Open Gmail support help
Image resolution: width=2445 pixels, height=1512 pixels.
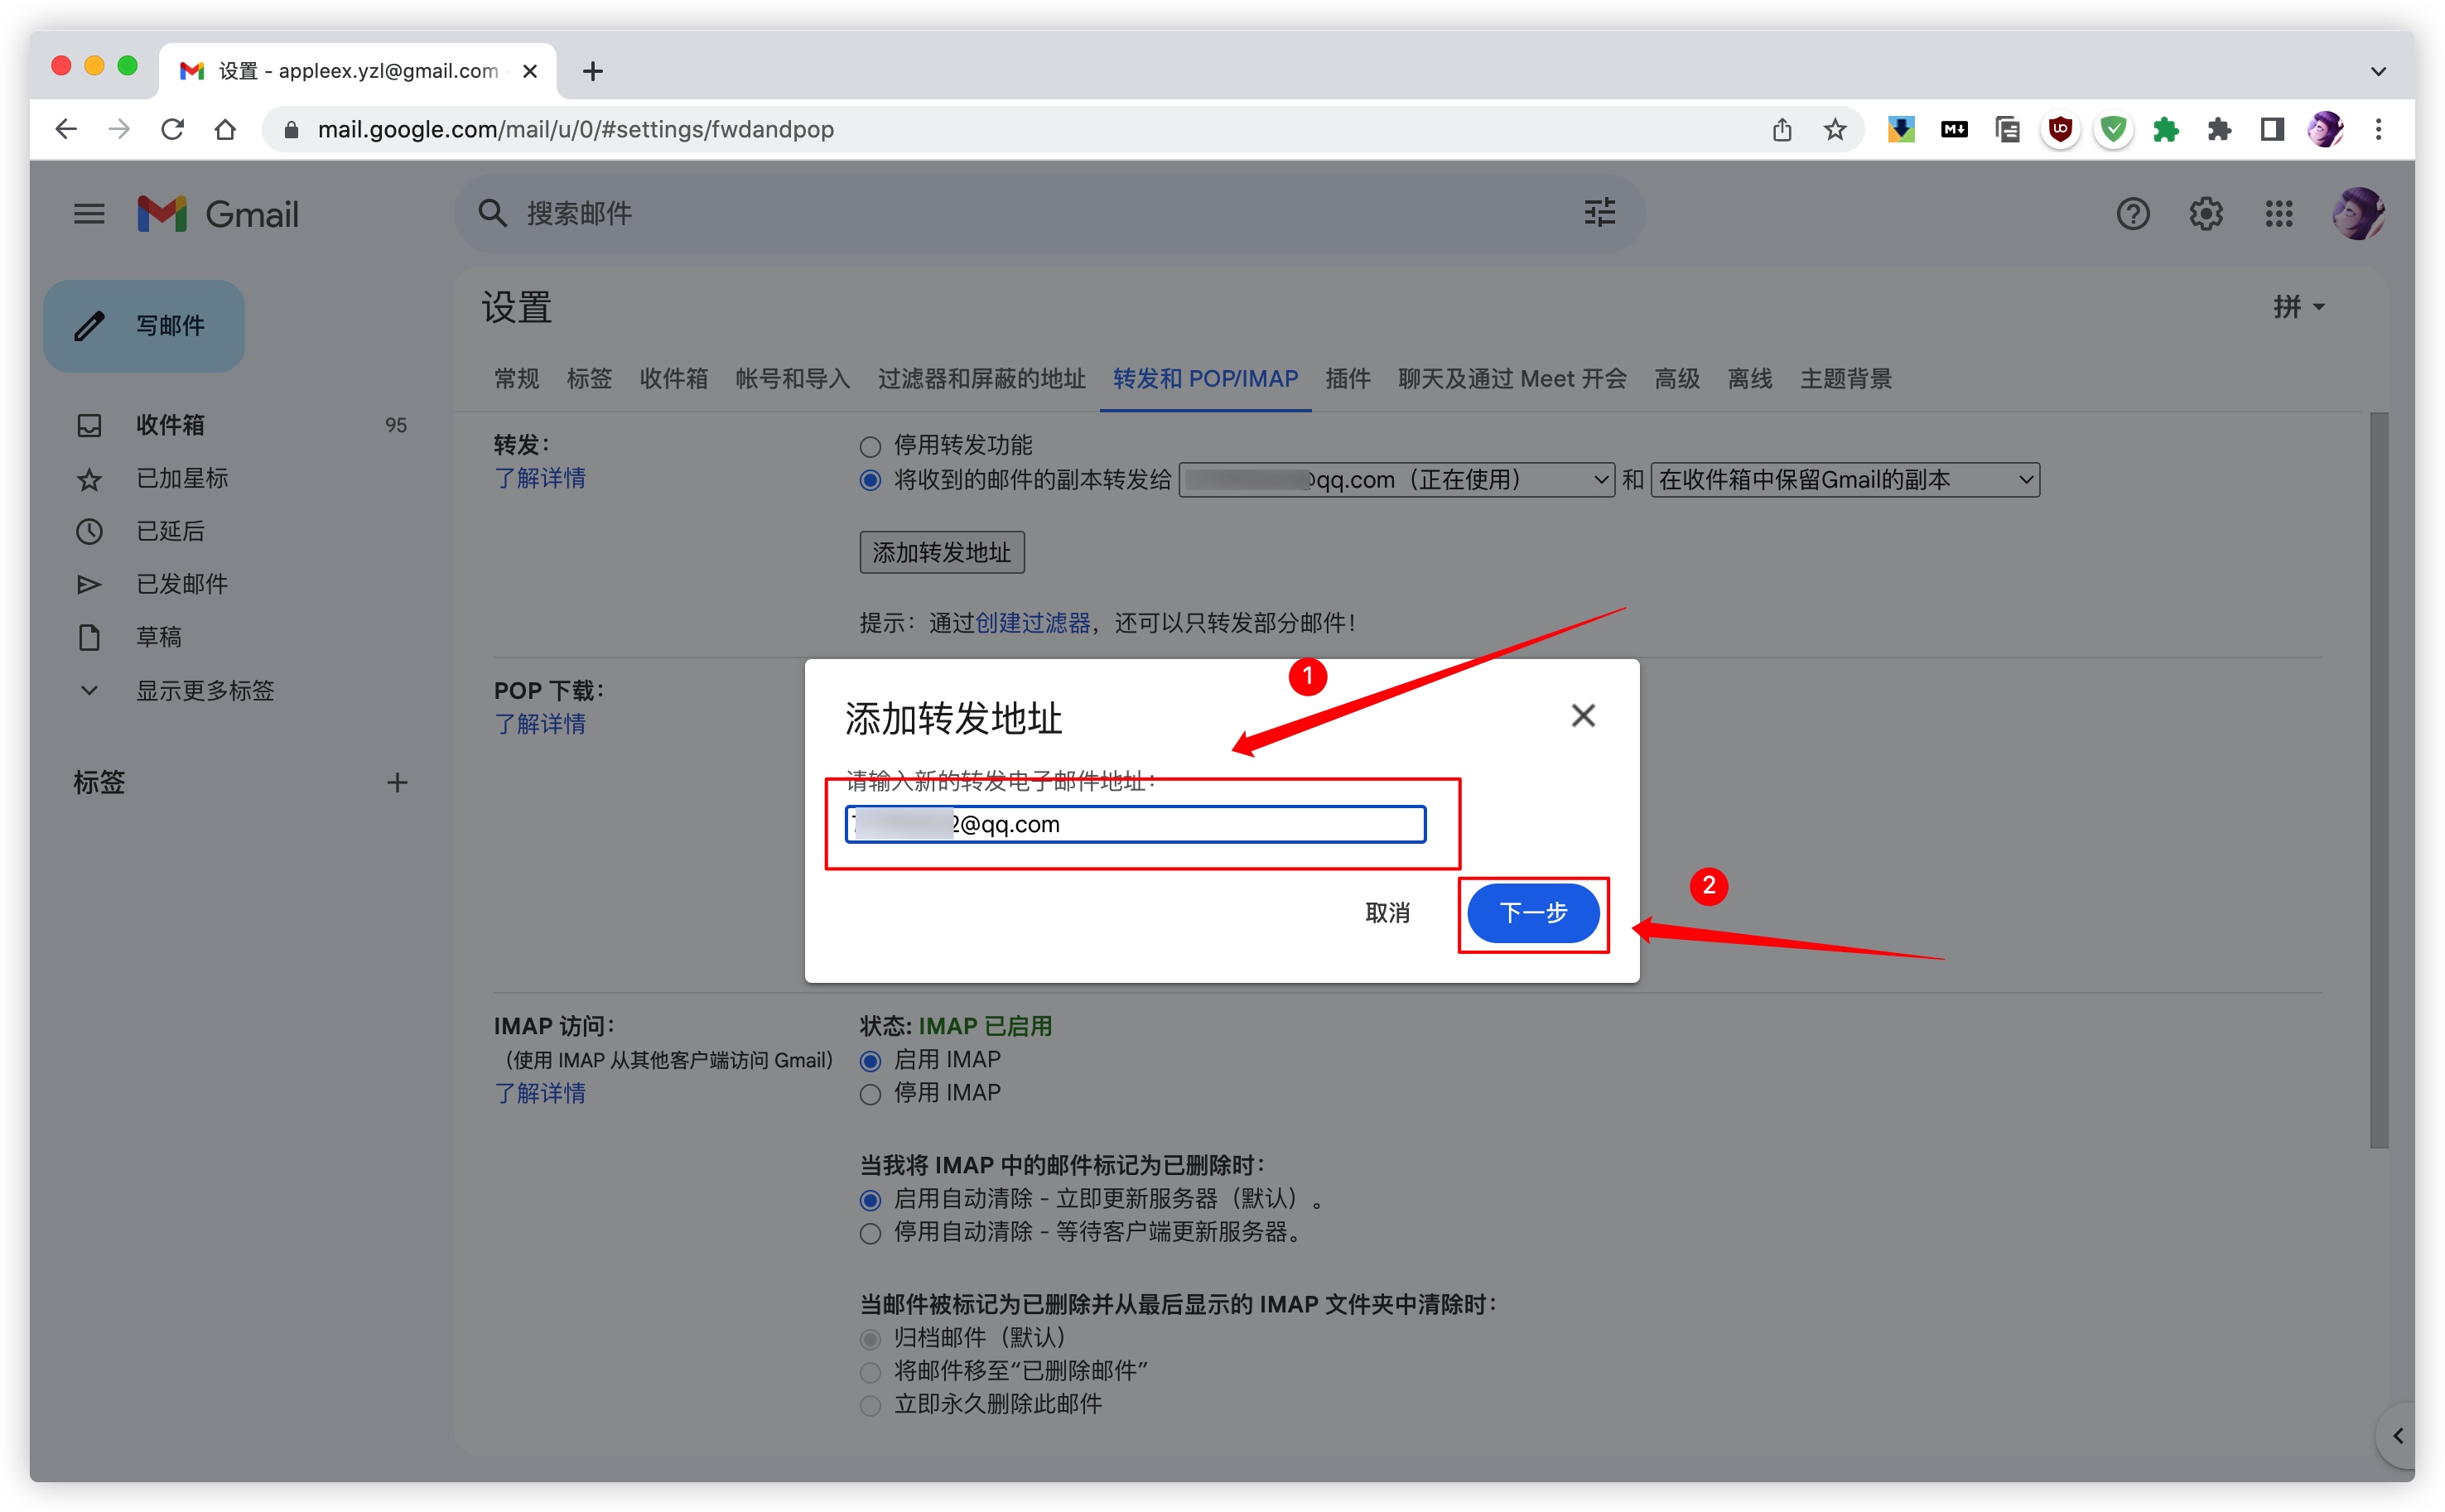[2132, 213]
